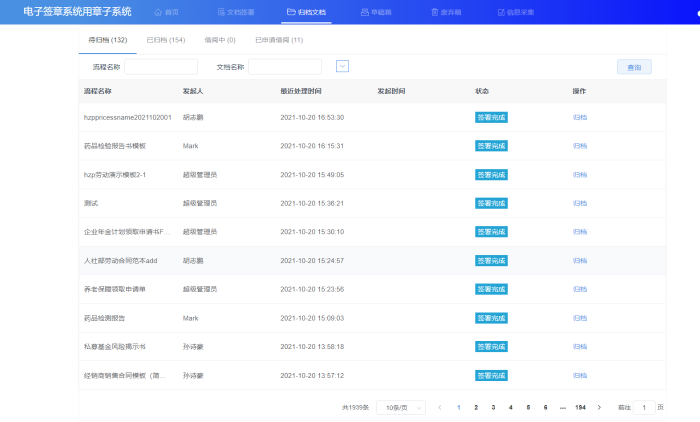Click the 最近处理时间 column header
The height and width of the screenshot is (422, 700).
point(301,91)
